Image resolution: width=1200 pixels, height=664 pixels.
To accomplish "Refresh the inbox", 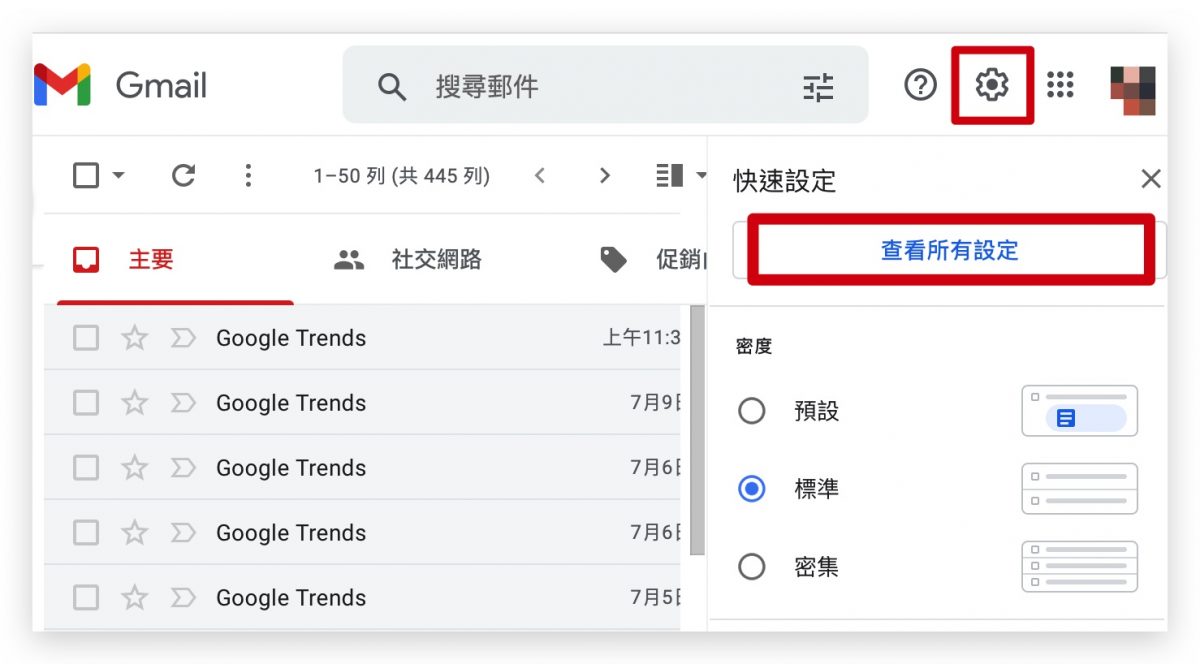I will point(183,176).
